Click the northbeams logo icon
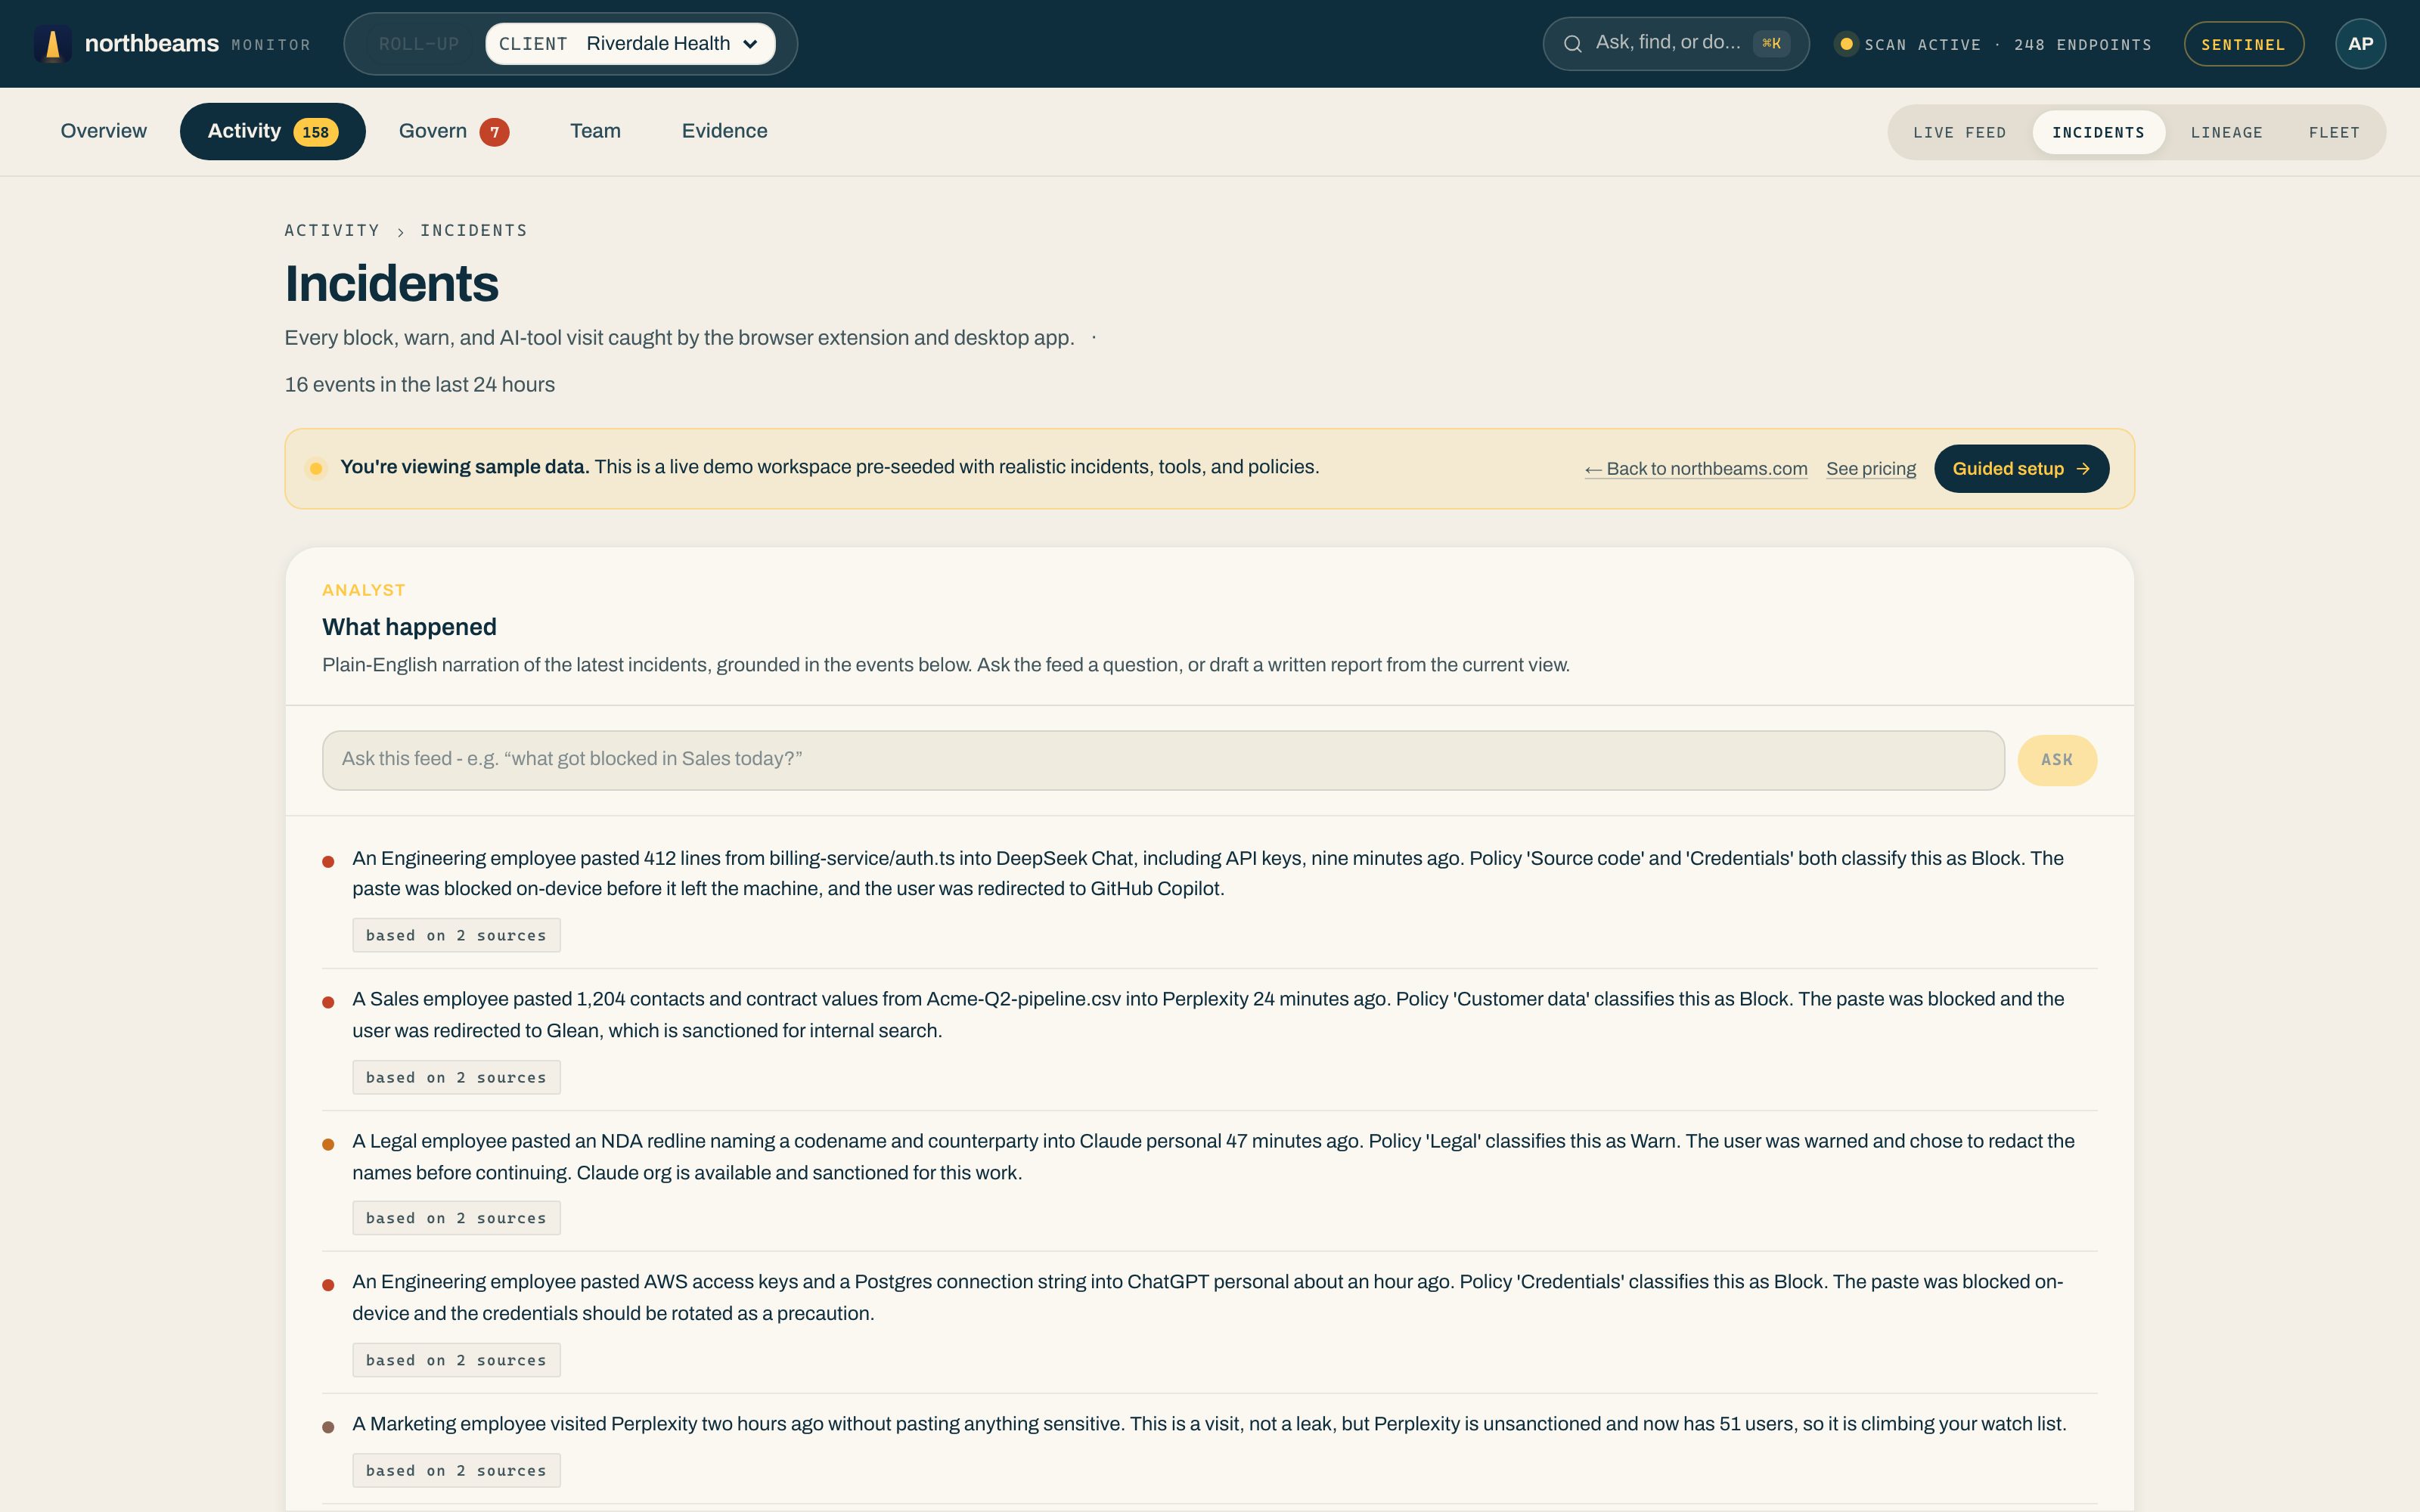This screenshot has height=1512, width=2420. click(53, 44)
